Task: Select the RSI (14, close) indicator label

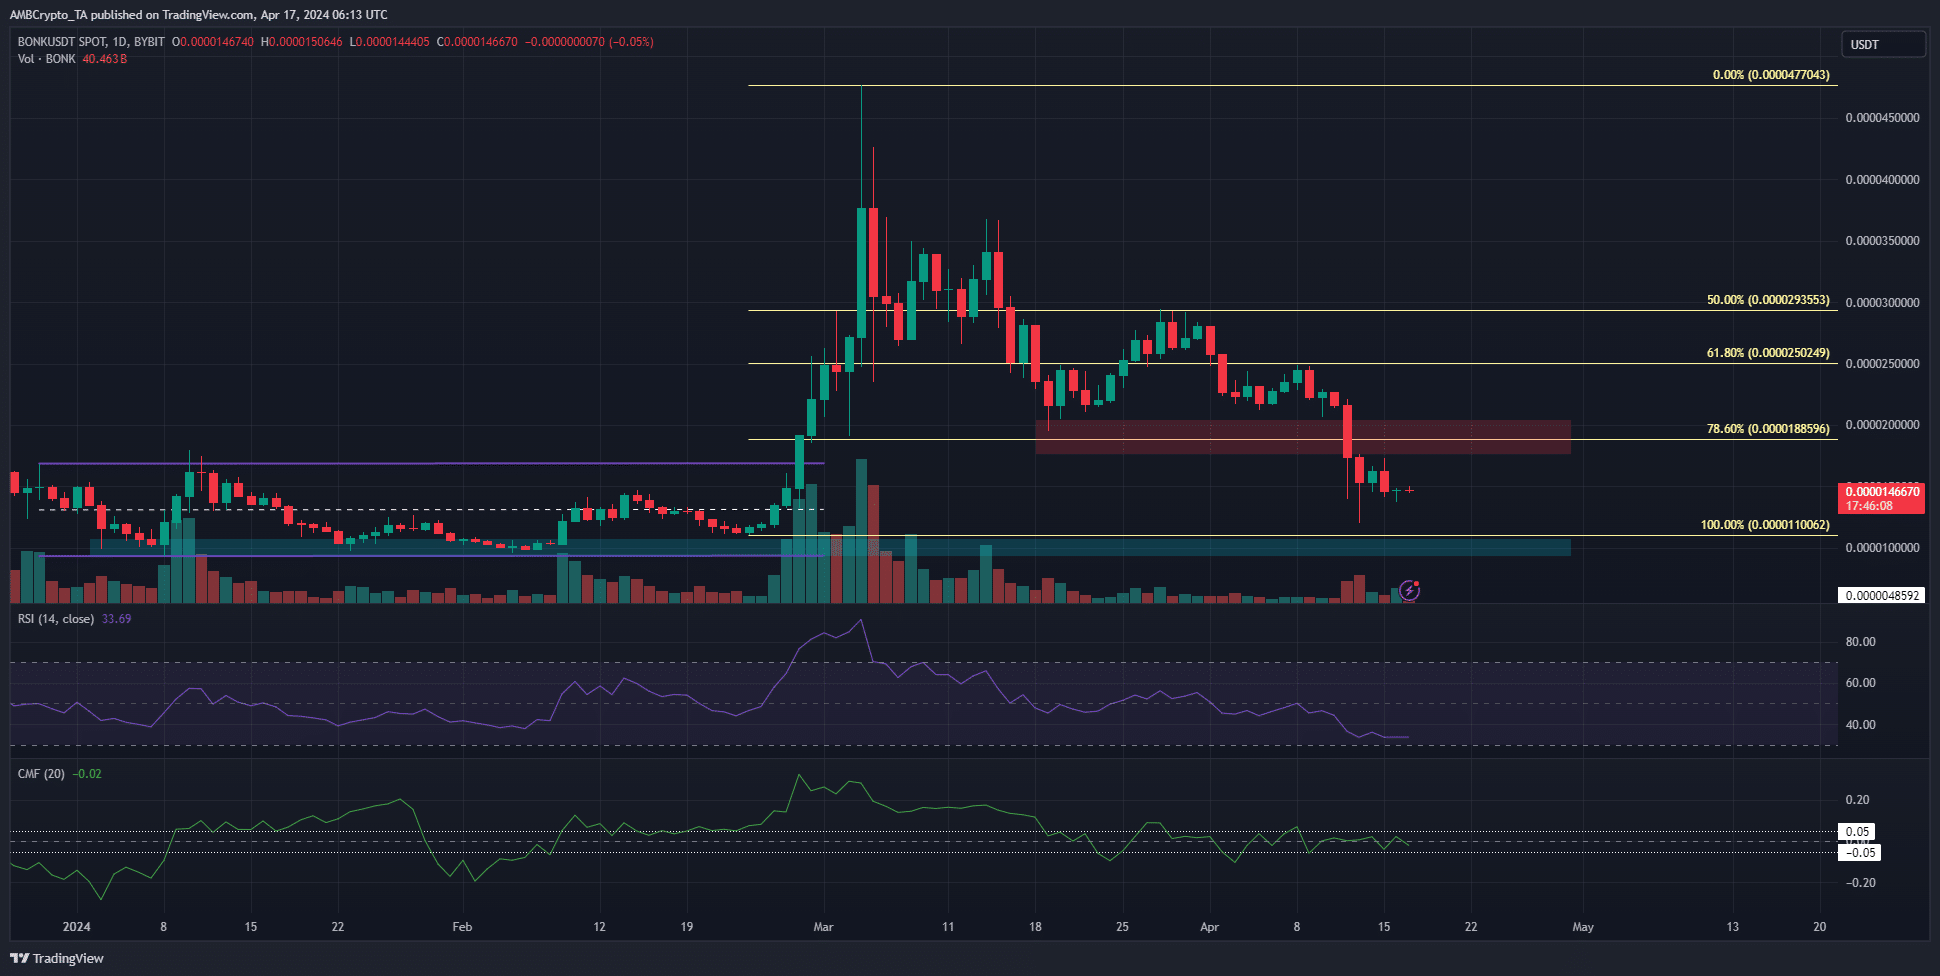Action: tap(56, 619)
